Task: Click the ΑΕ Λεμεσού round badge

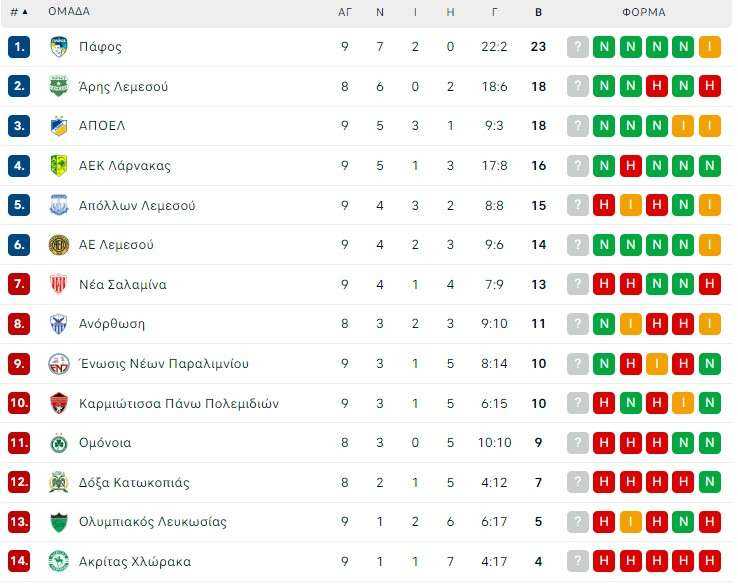Action: pos(59,245)
